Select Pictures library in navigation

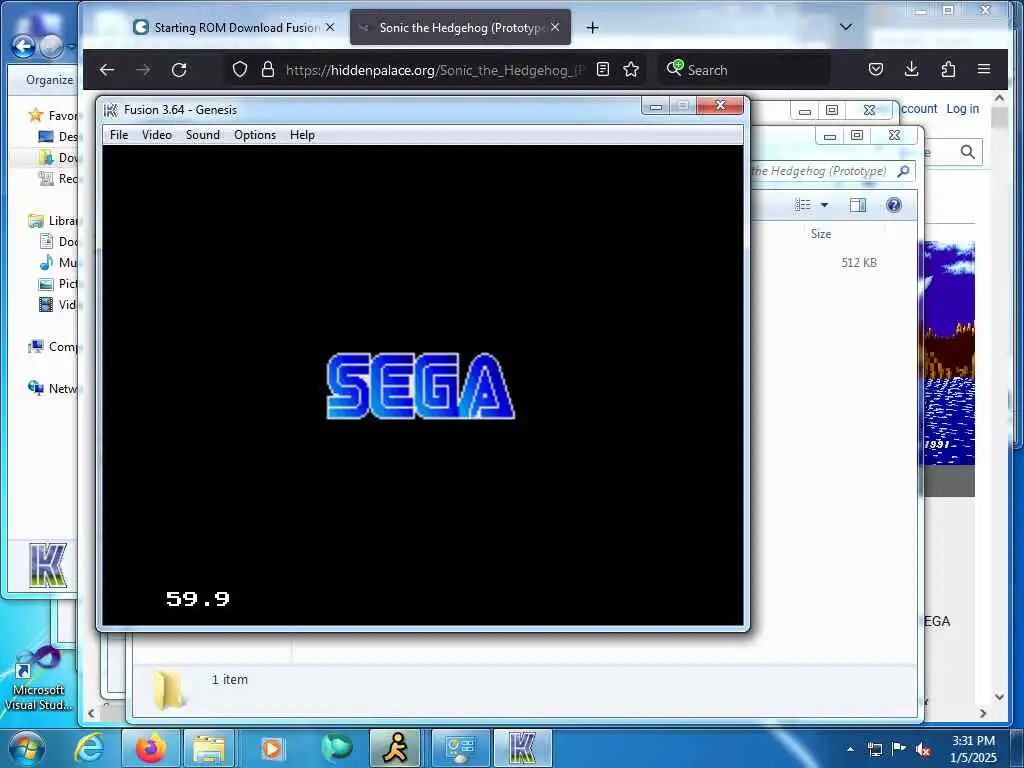pyautogui.click(x=59, y=283)
